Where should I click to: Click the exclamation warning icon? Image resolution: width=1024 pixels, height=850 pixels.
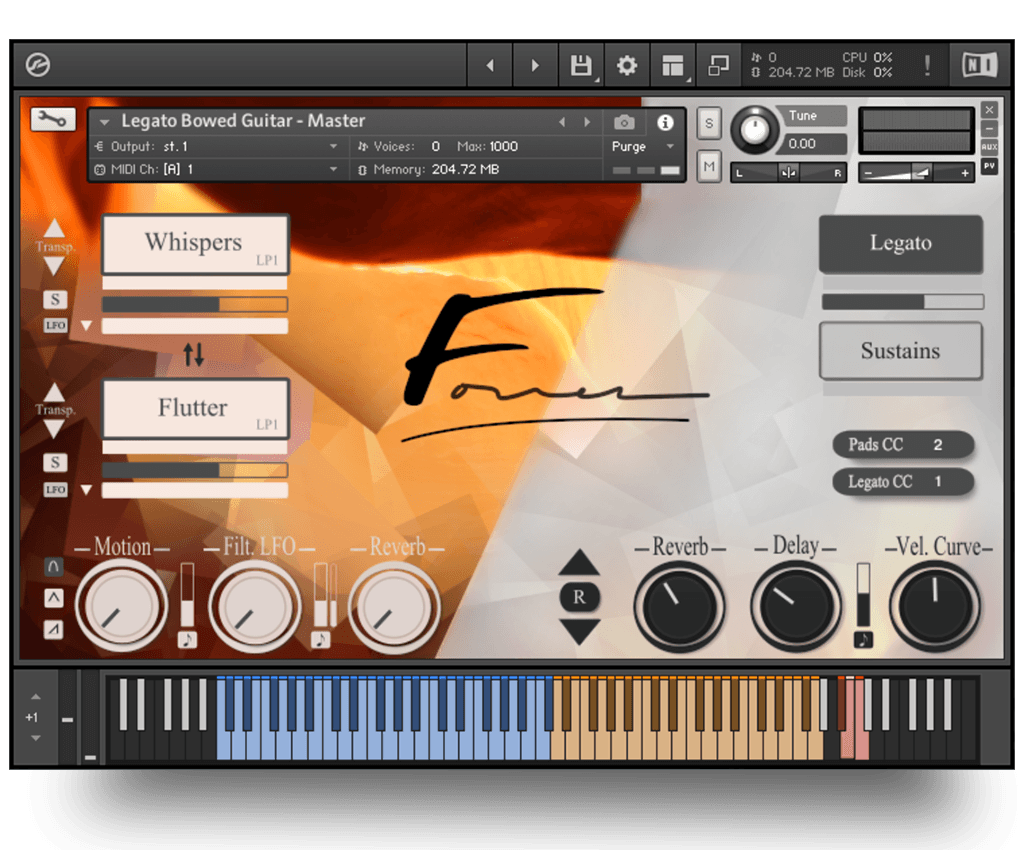tap(927, 66)
